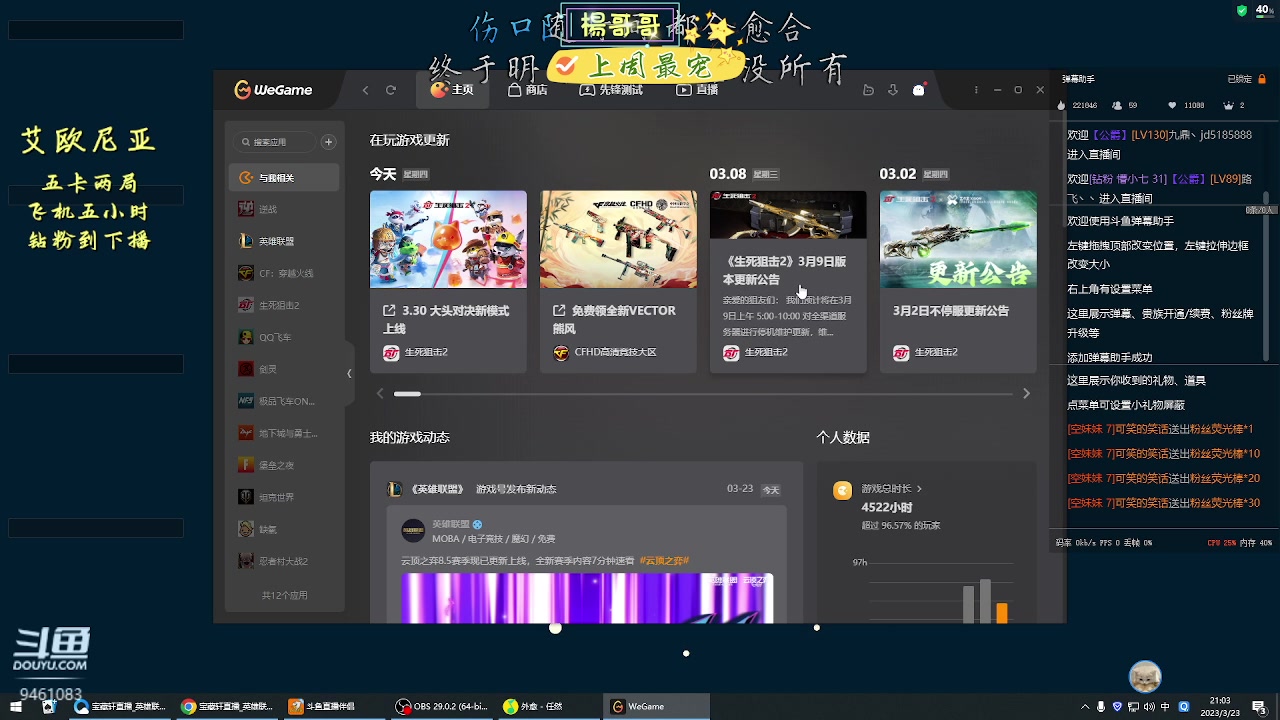Click the refresh icon in WeGame header
The width and height of the screenshot is (1280, 720).
[x=391, y=90]
